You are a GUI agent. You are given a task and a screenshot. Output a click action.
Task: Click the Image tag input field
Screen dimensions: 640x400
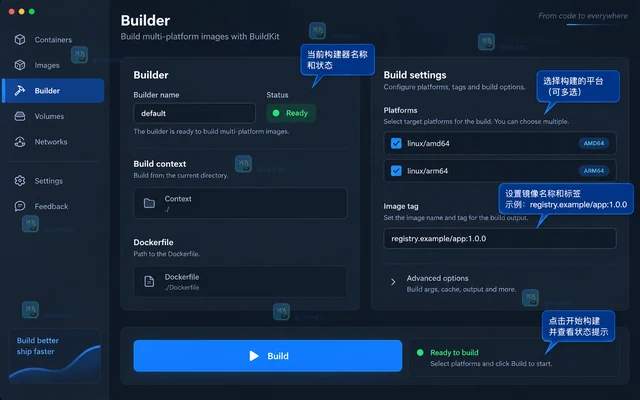(x=500, y=238)
